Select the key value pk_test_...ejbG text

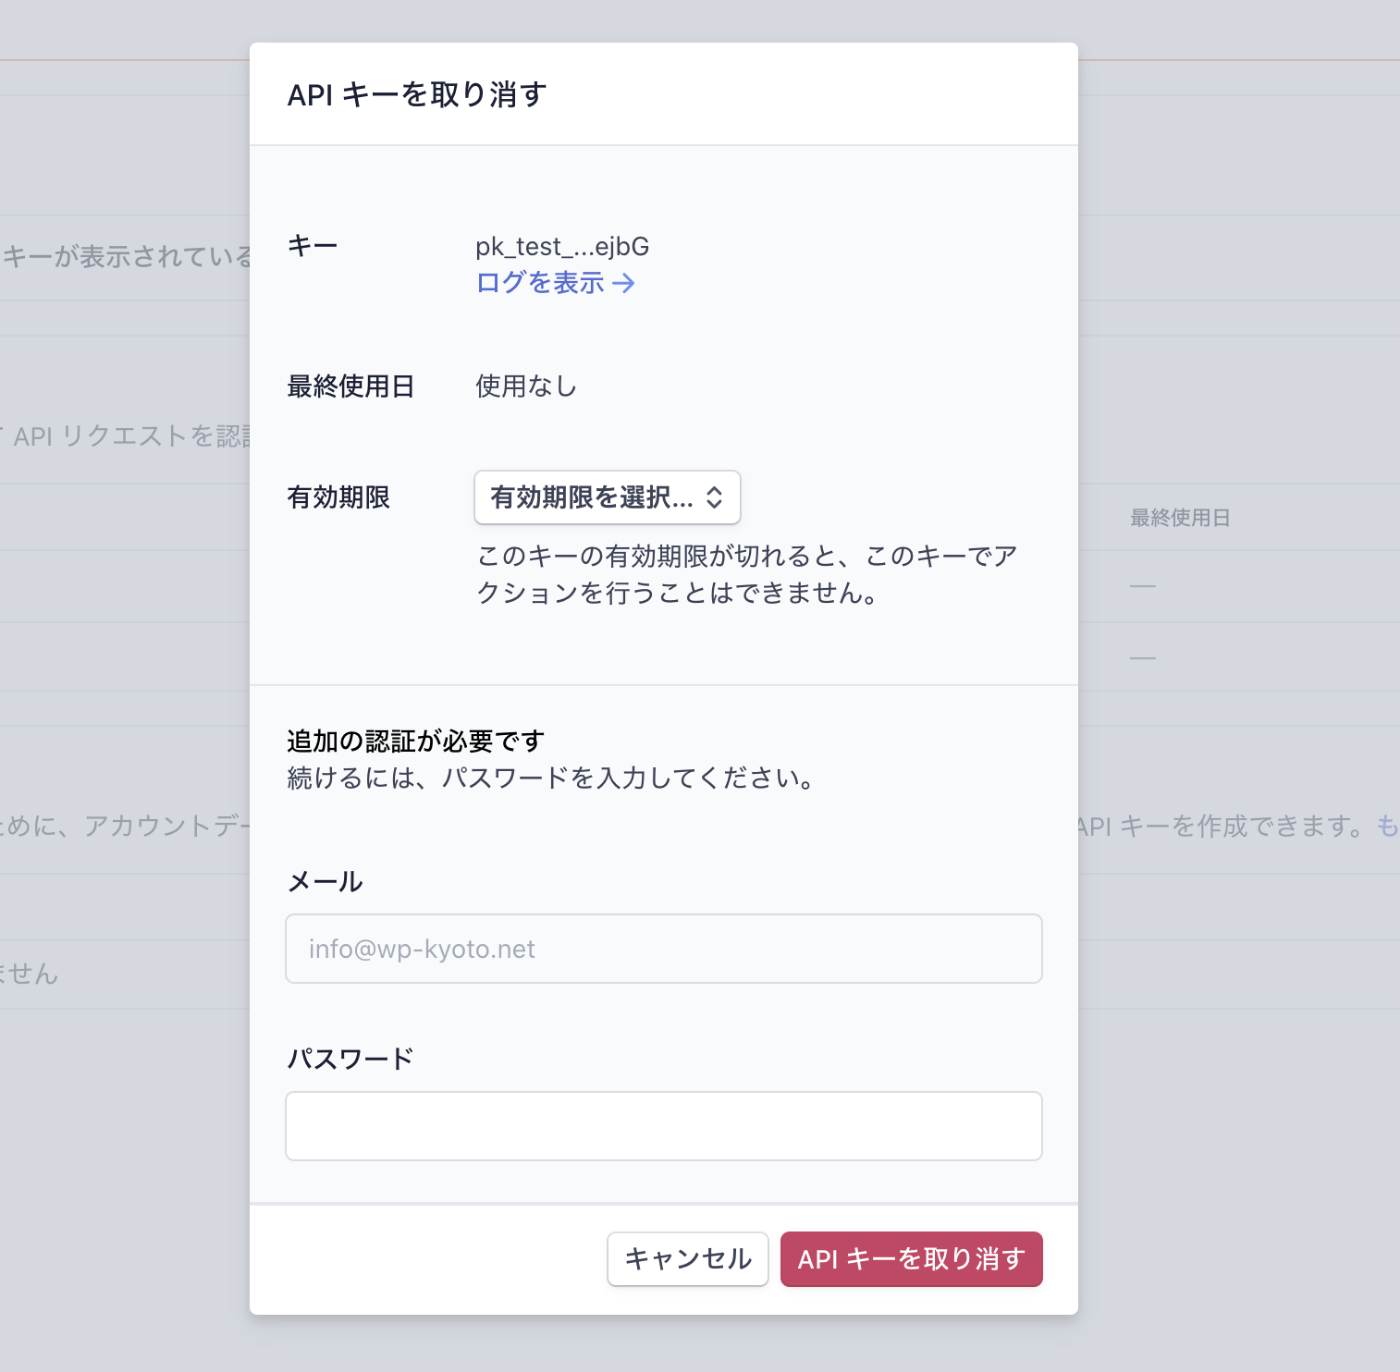click(x=562, y=246)
